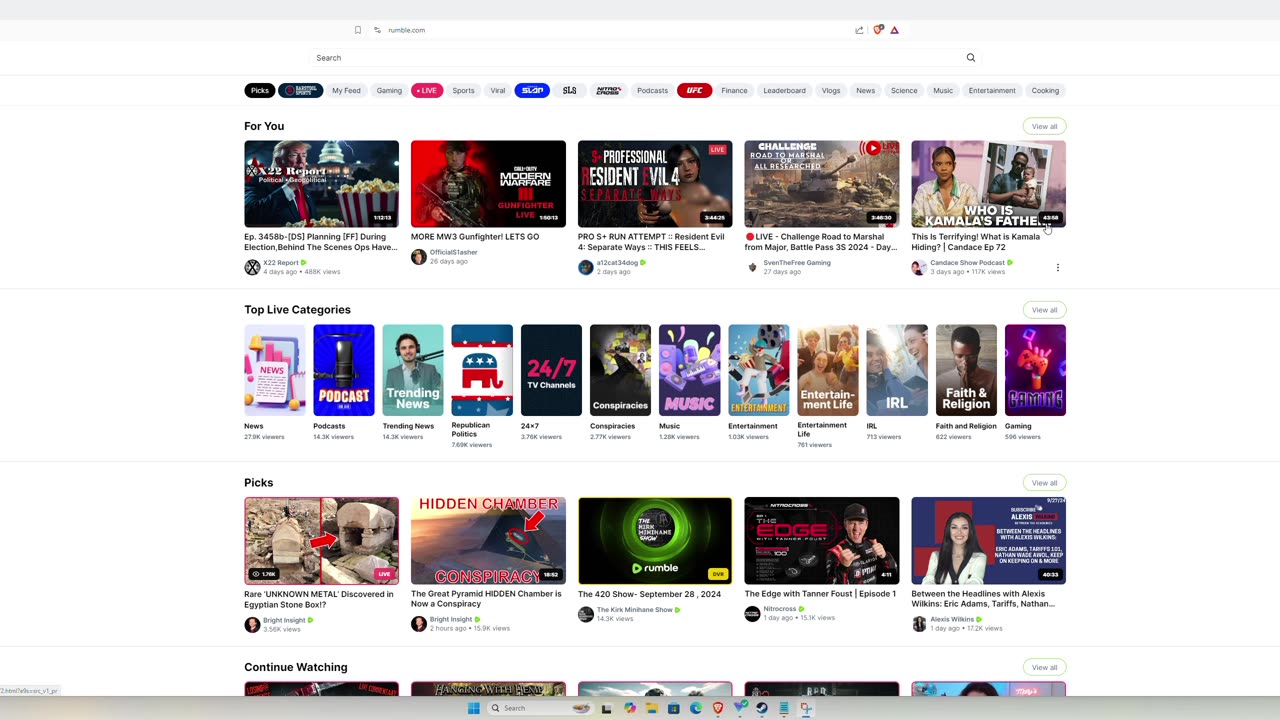Open the Brave Shields lion icon

(x=878, y=30)
